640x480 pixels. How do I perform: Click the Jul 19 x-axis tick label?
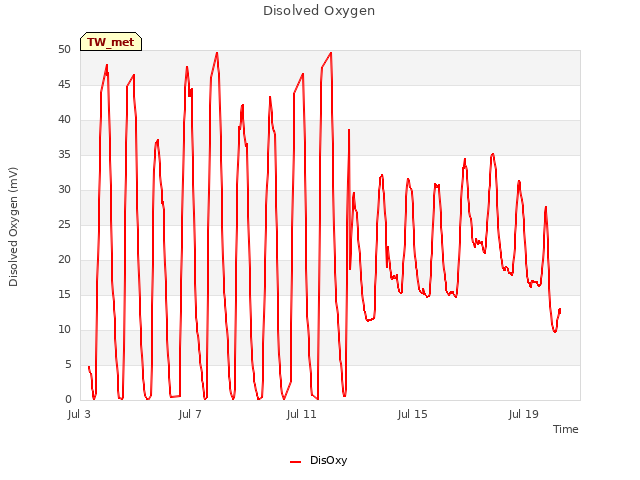click(524, 414)
